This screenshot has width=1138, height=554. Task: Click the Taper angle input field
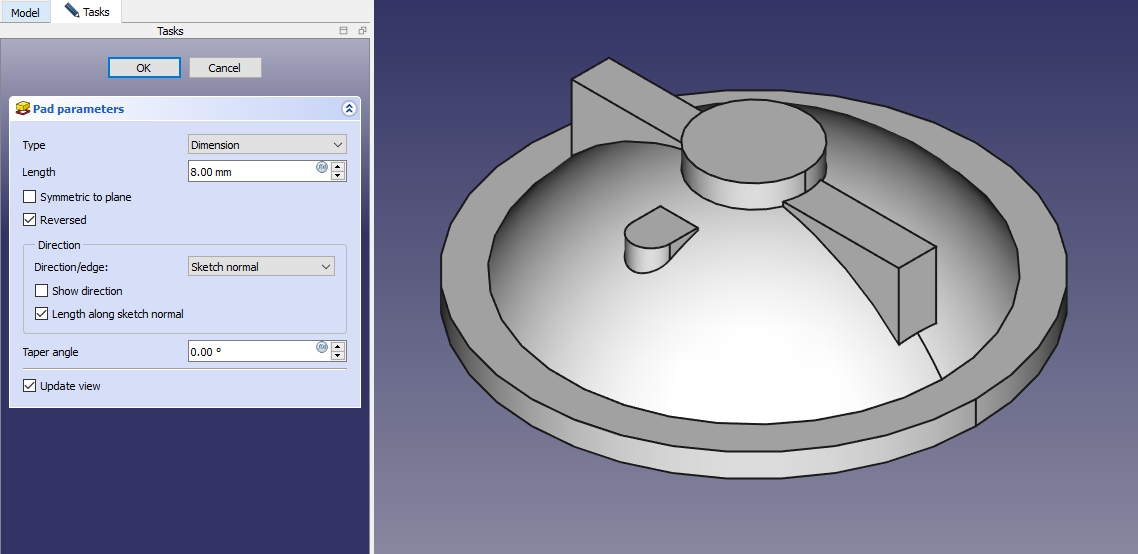tap(251, 352)
